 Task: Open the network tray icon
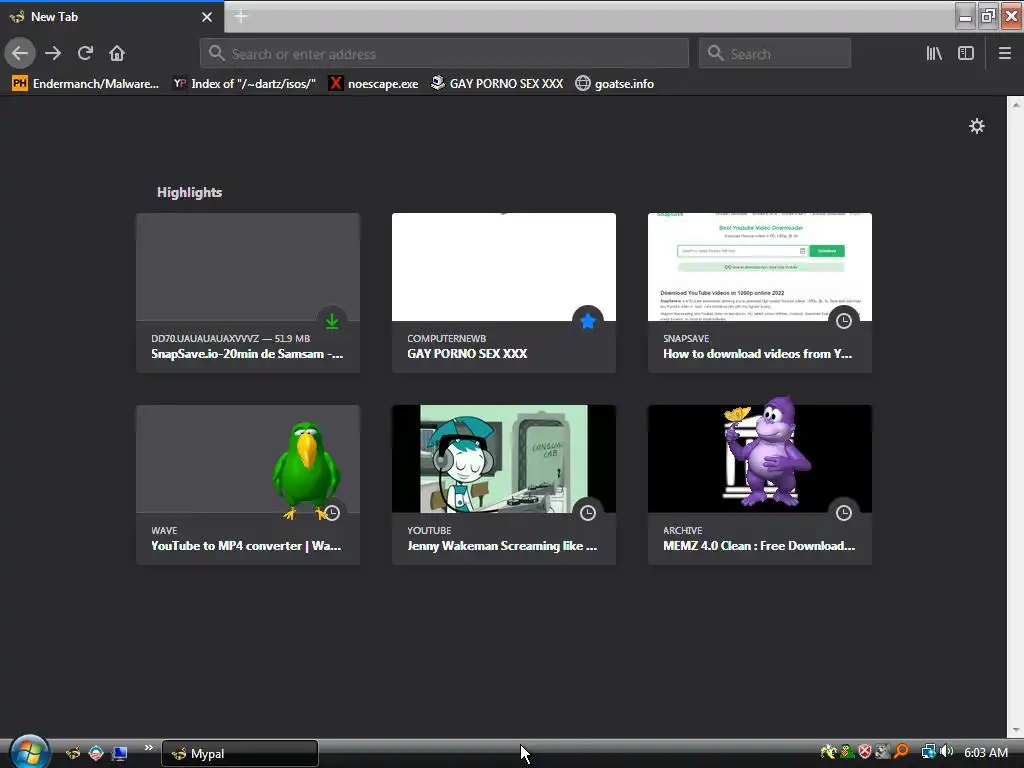pos(928,752)
